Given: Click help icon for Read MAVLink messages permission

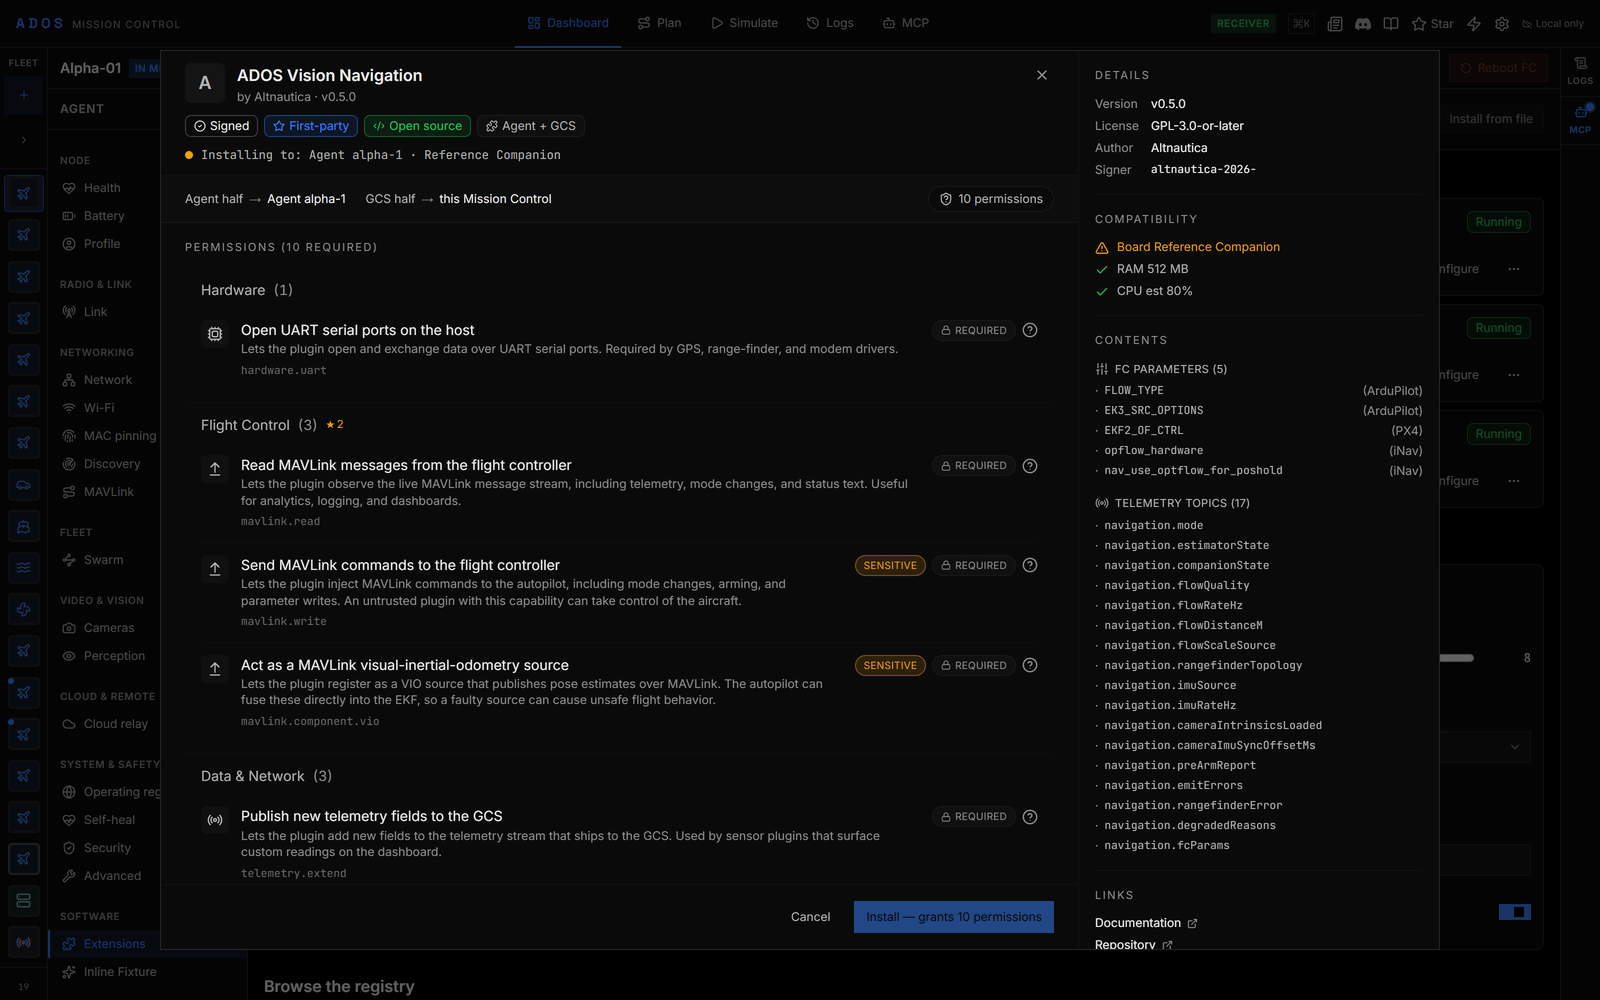Looking at the screenshot, I should 1030,466.
